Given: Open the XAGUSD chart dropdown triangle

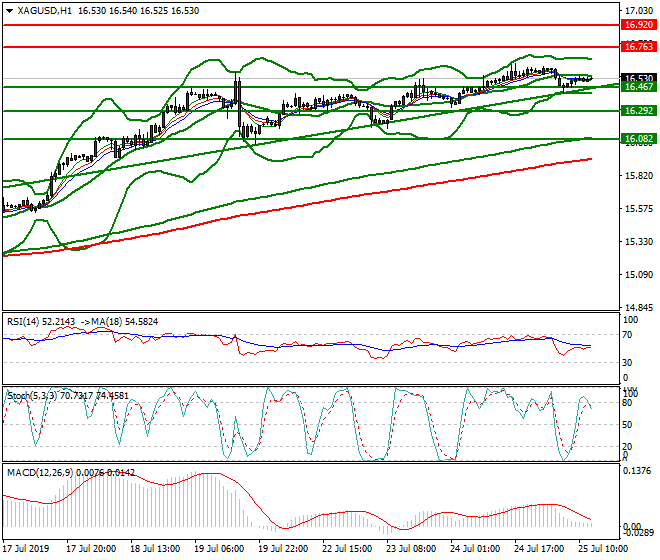Looking at the screenshot, I should pyautogui.click(x=9, y=11).
